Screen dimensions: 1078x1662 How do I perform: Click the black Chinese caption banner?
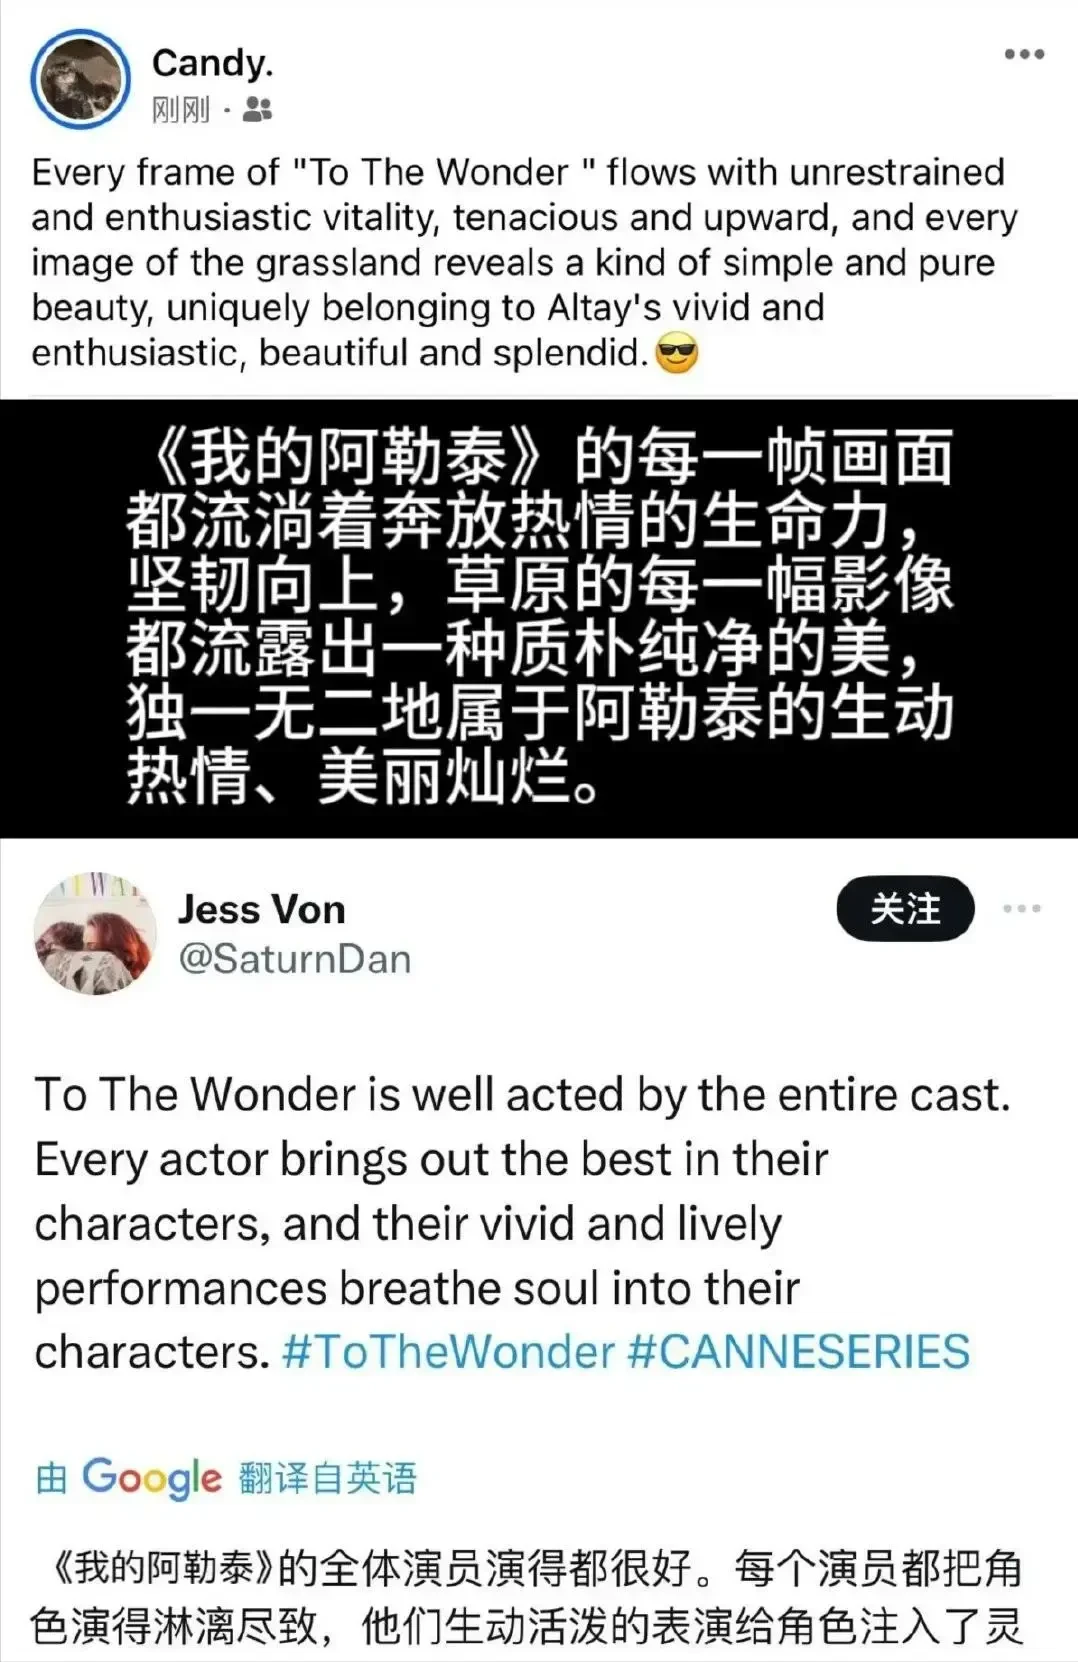pyautogui.click(x=539, y=618)
